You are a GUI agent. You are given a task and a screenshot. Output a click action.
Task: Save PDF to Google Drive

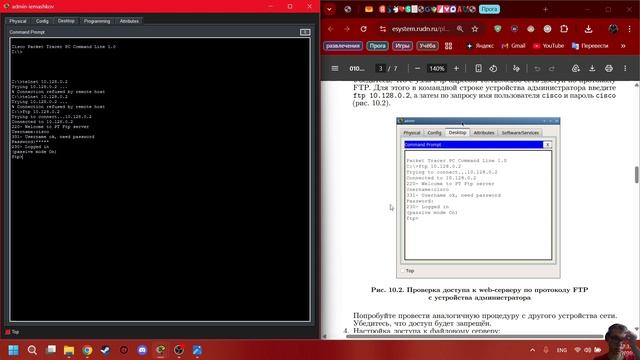pos(576,69)
